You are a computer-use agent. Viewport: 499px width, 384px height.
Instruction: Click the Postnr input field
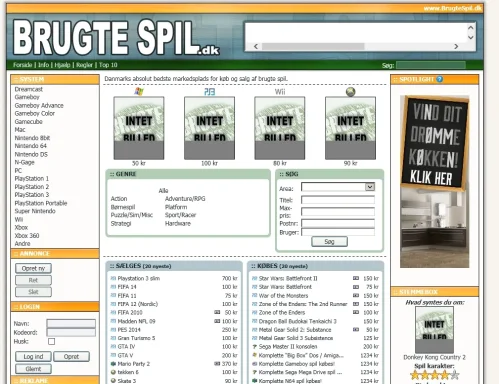(338, 223)
